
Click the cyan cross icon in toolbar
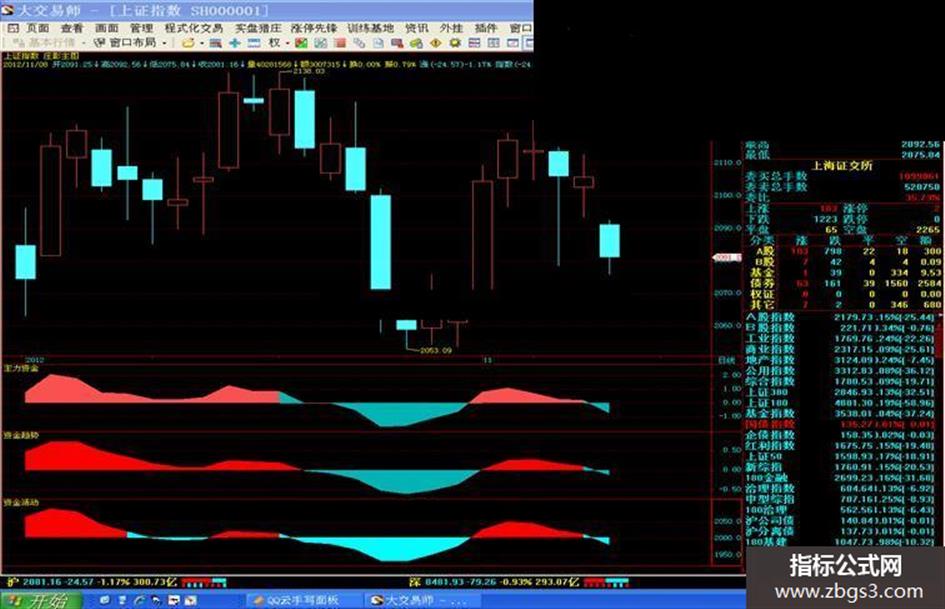234,43
